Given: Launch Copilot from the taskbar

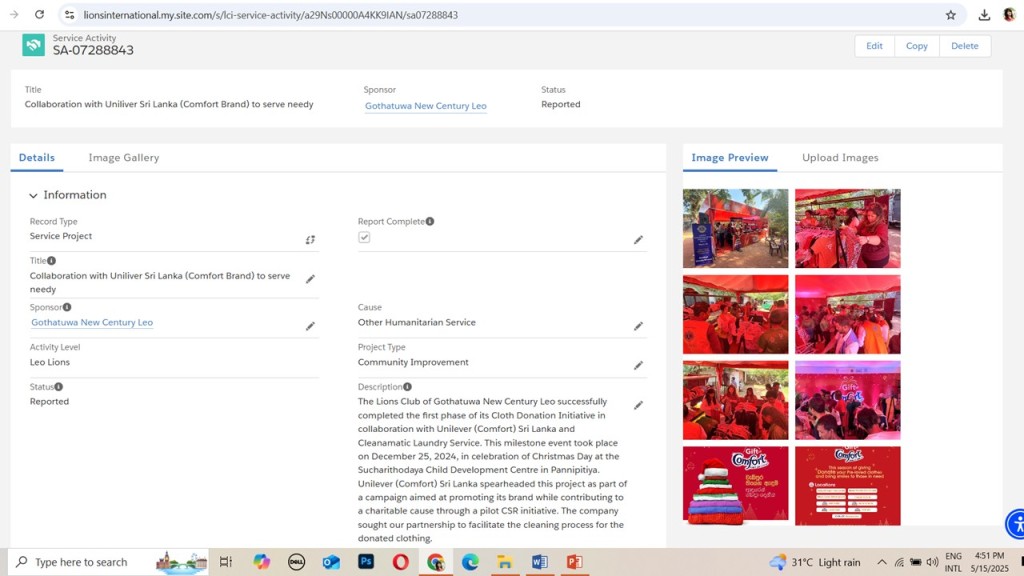Looking at the screenshot, I should pos(262,562).
